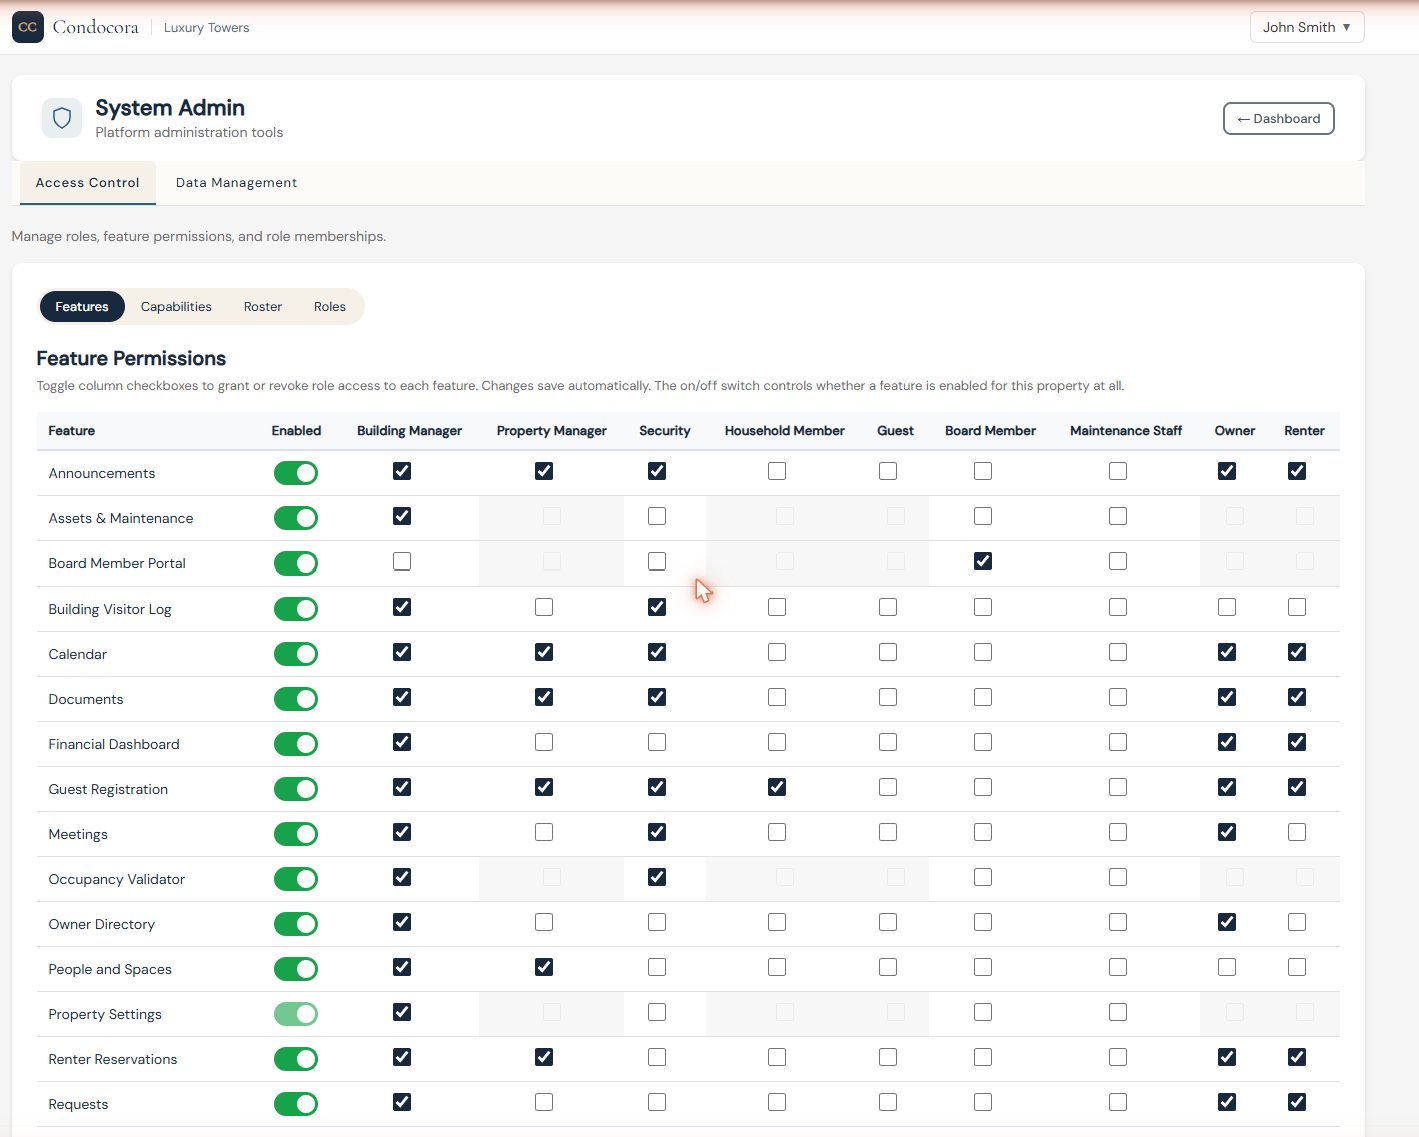Toggle the Meetings enabled switch
The image size is (1419, 1137).
click(x=296, y=834)
